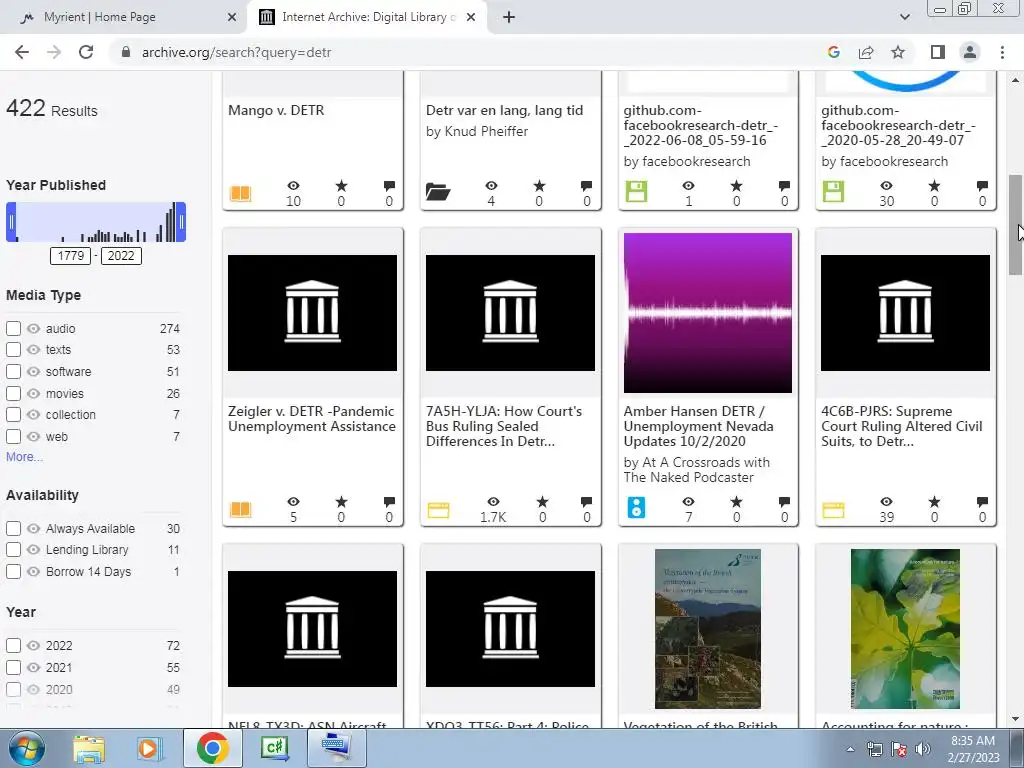The height and width of the screenshot is (768, 1024).
Task: Check the 2021 year checkbox
Action: point(13,667)
